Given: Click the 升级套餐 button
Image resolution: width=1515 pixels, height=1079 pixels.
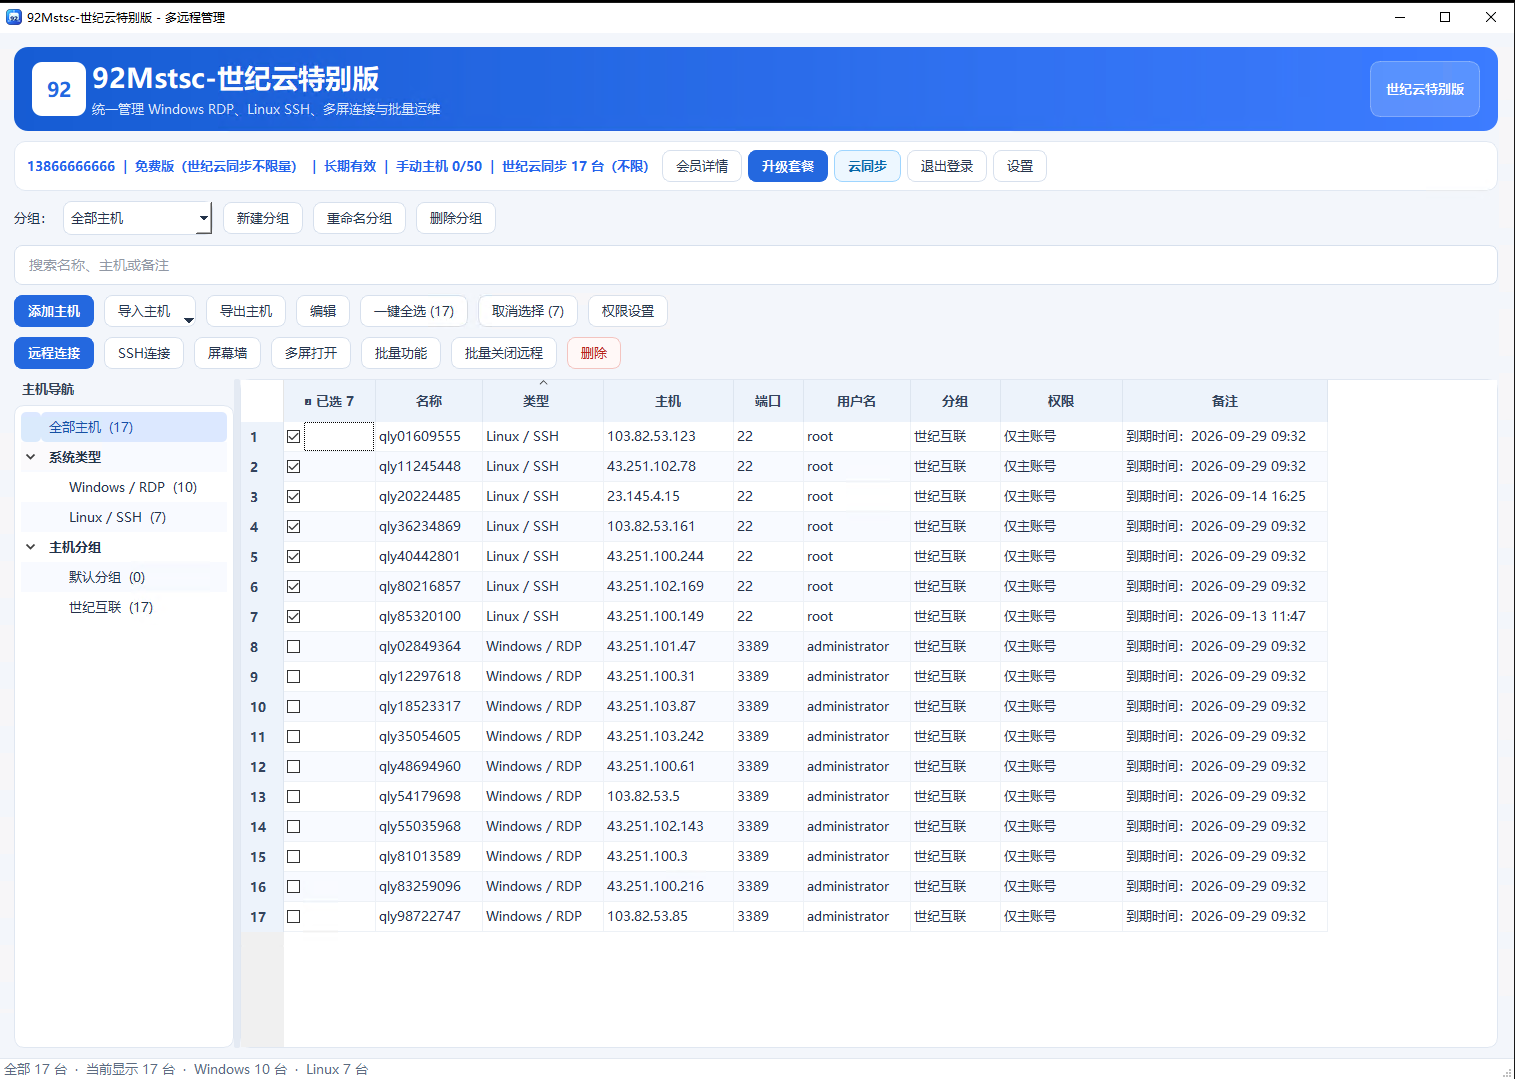Looking at the screenshot, I should 788,166.
